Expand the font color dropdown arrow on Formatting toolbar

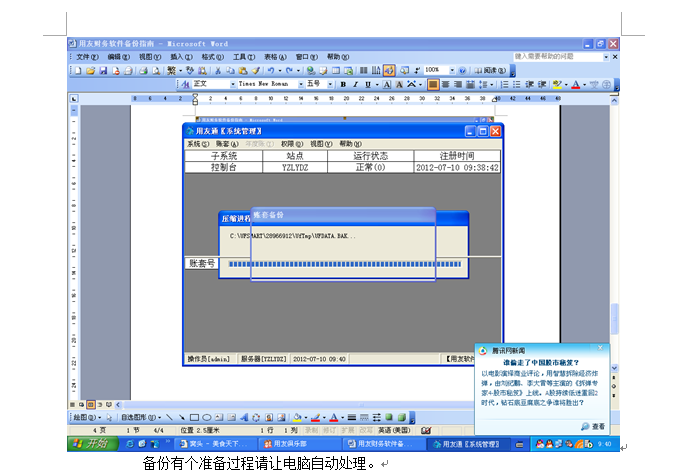click(584, 84)
